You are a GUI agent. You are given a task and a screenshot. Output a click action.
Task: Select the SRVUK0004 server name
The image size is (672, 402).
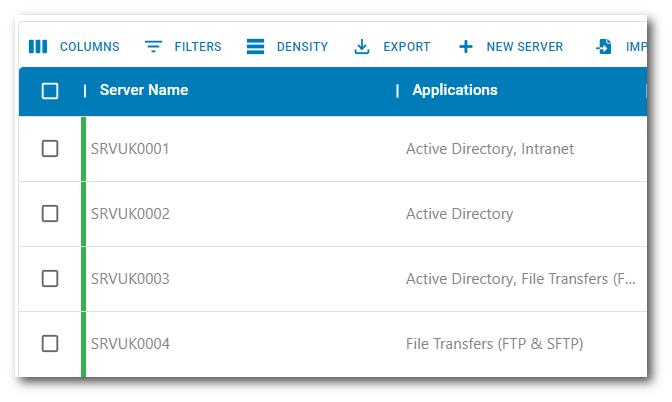pyautogui.click(x=130, y=344)
